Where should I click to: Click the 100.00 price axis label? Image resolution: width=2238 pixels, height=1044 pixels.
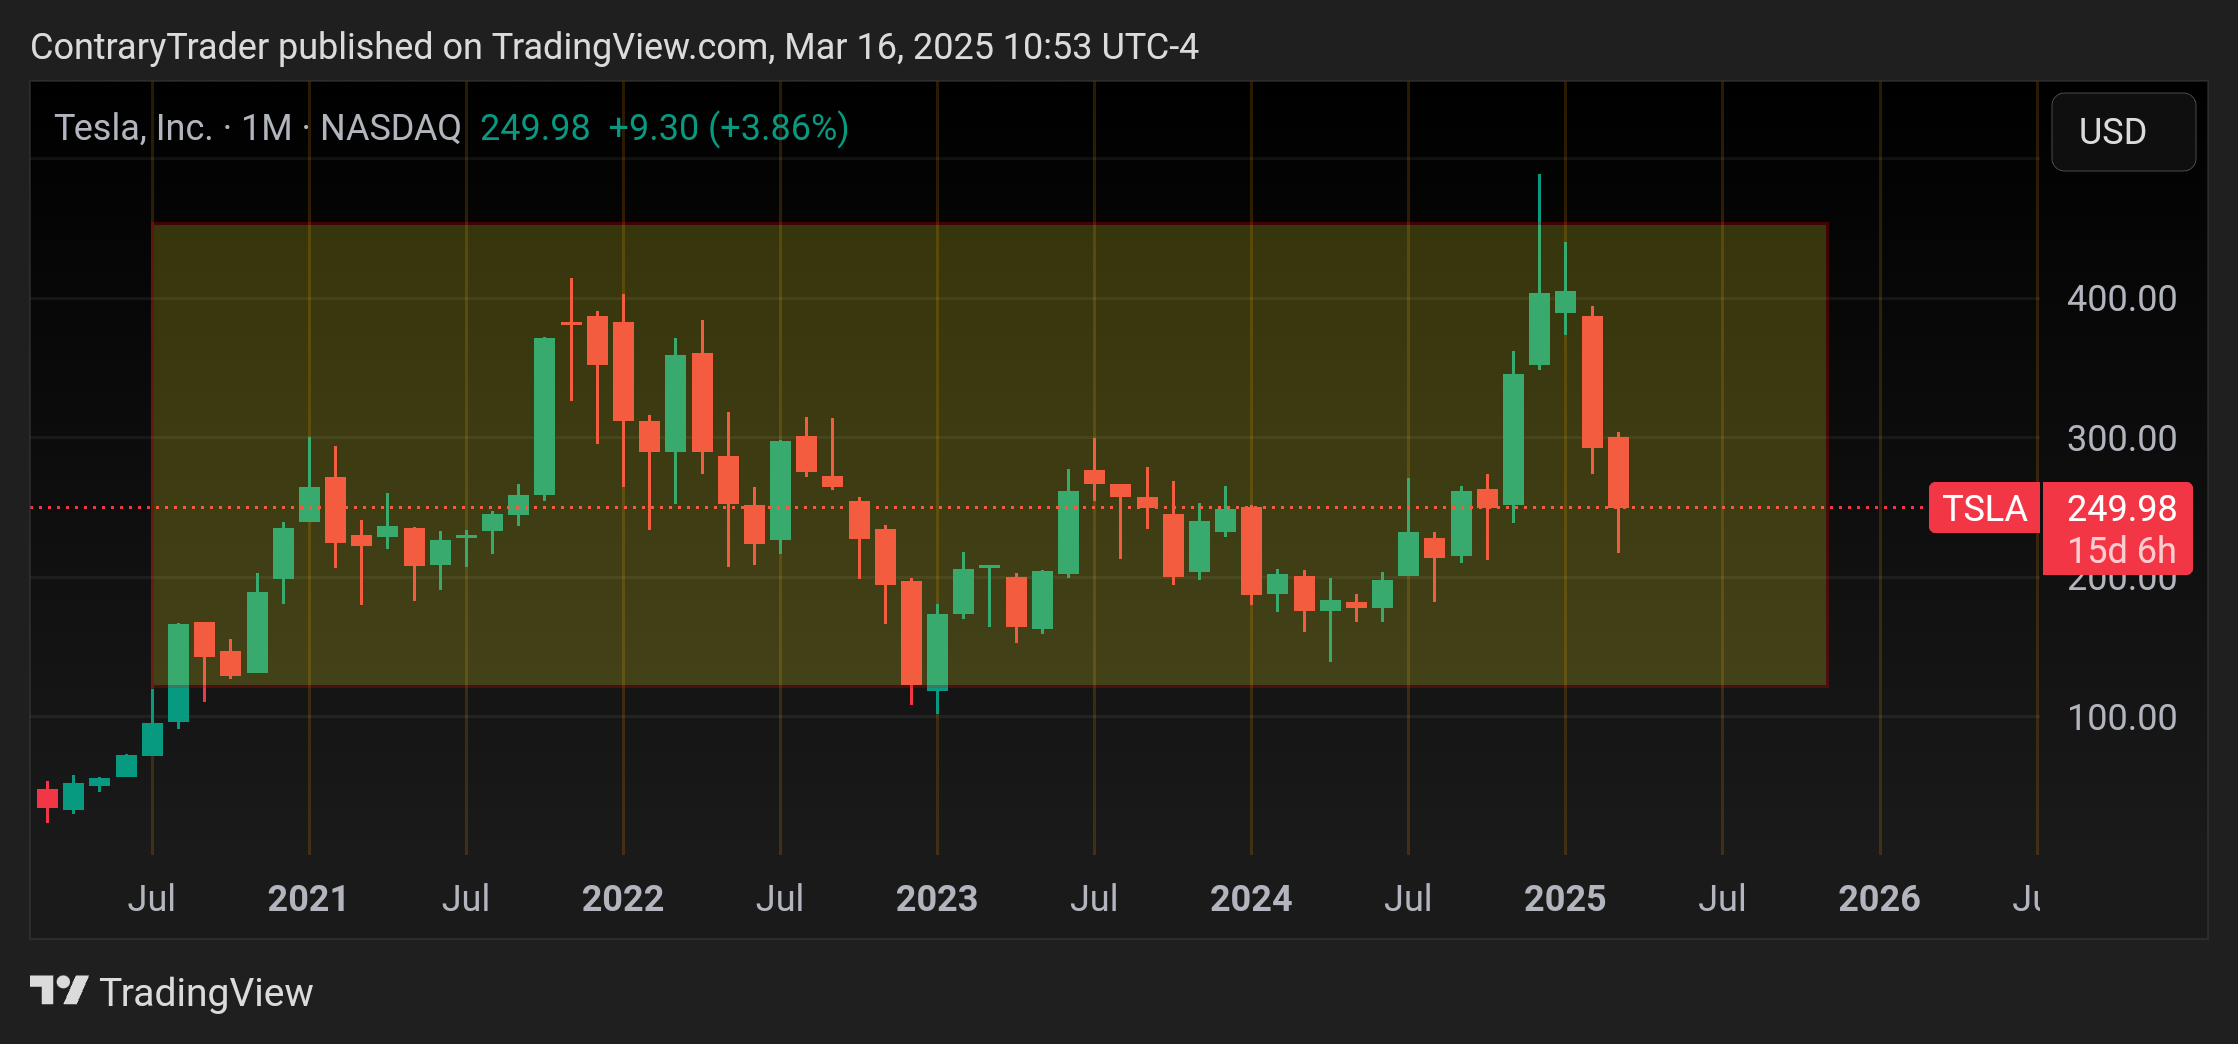pos(2121,718)
